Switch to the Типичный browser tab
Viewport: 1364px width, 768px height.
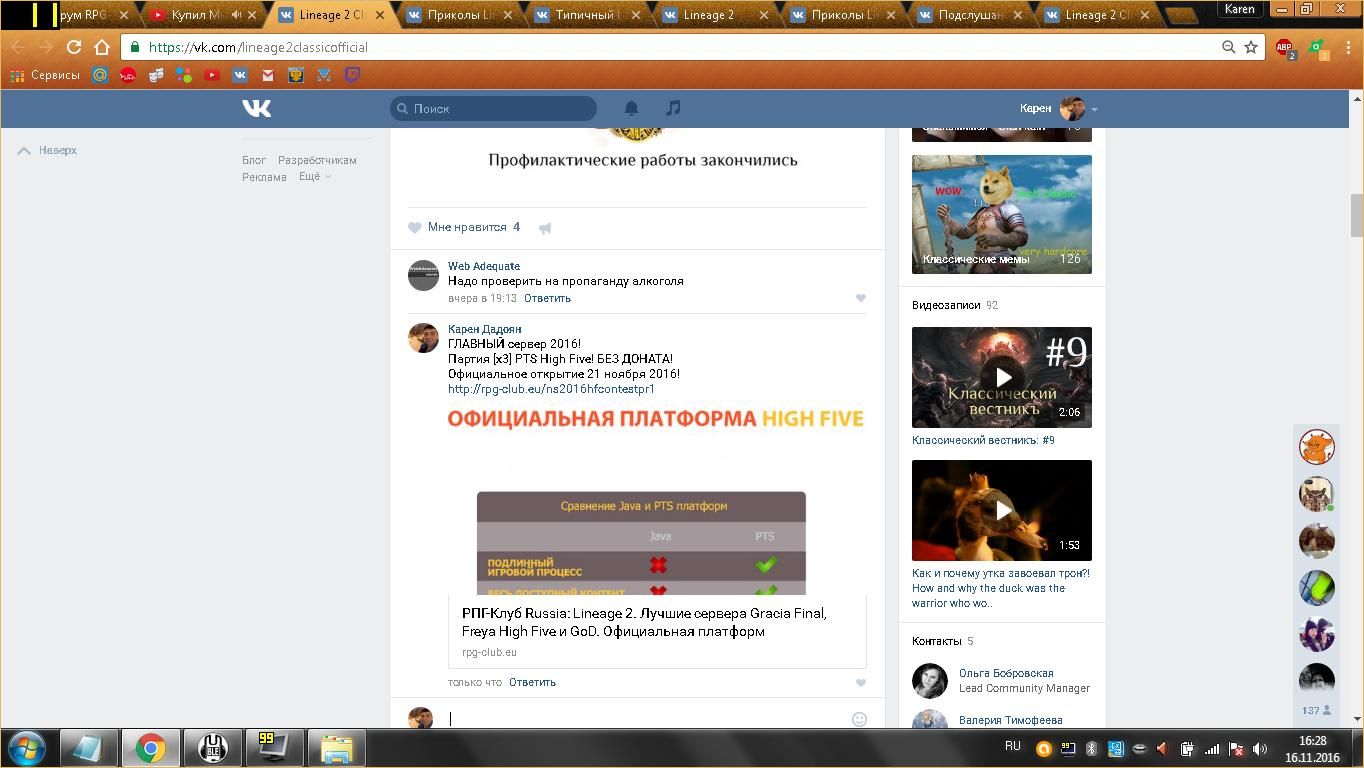click(x=589, y=15)
